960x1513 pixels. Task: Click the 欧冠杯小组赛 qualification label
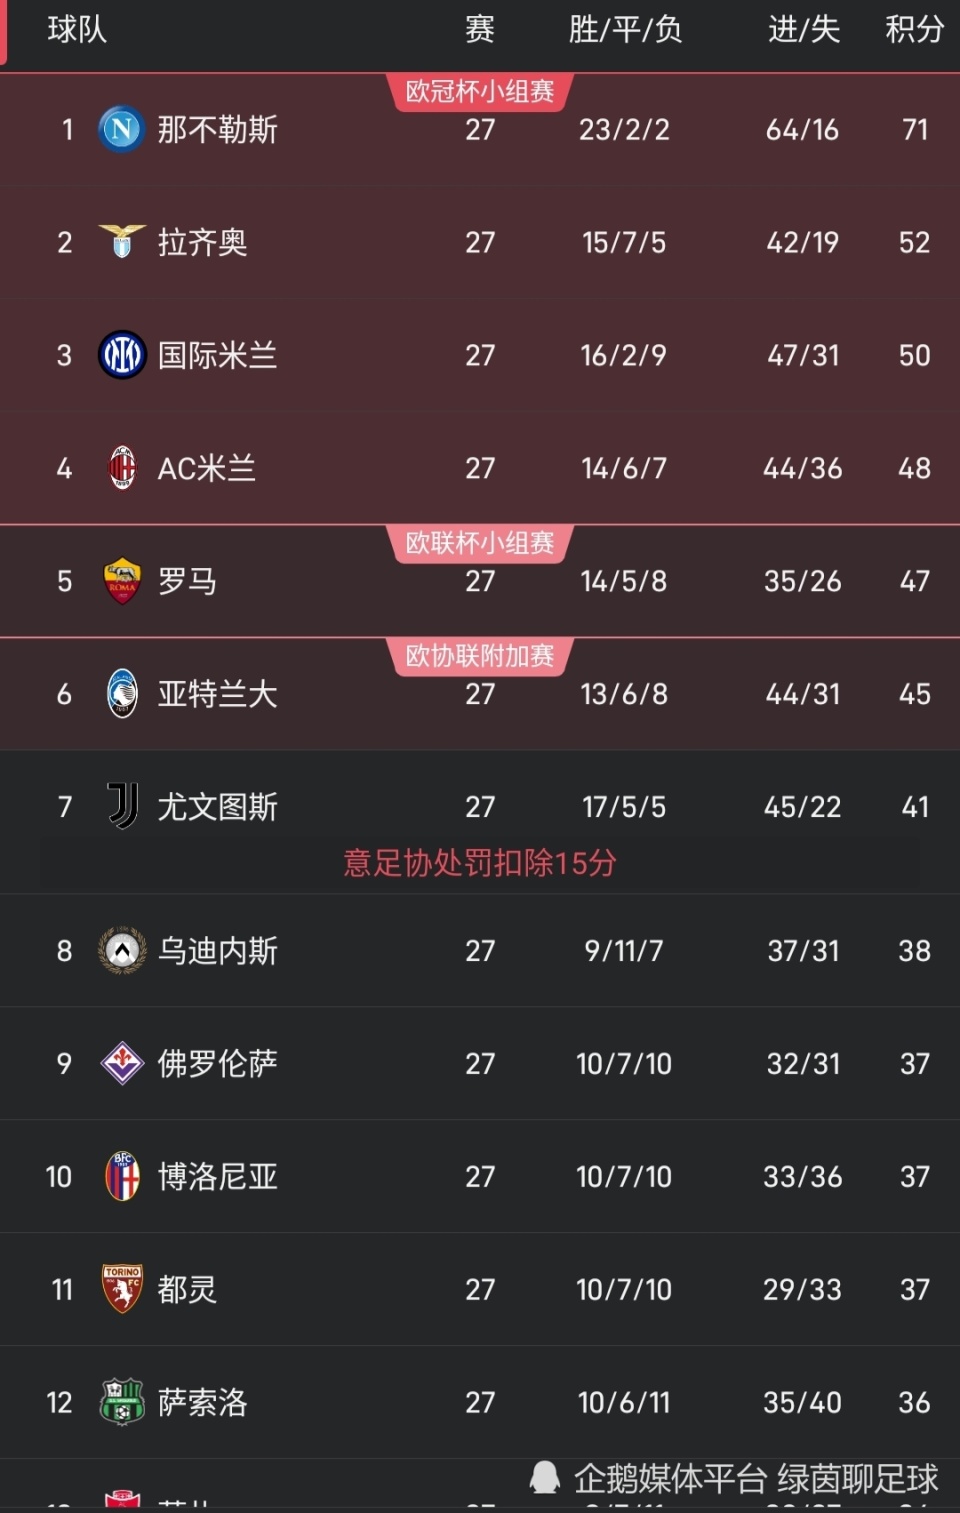tap(480, 92)
